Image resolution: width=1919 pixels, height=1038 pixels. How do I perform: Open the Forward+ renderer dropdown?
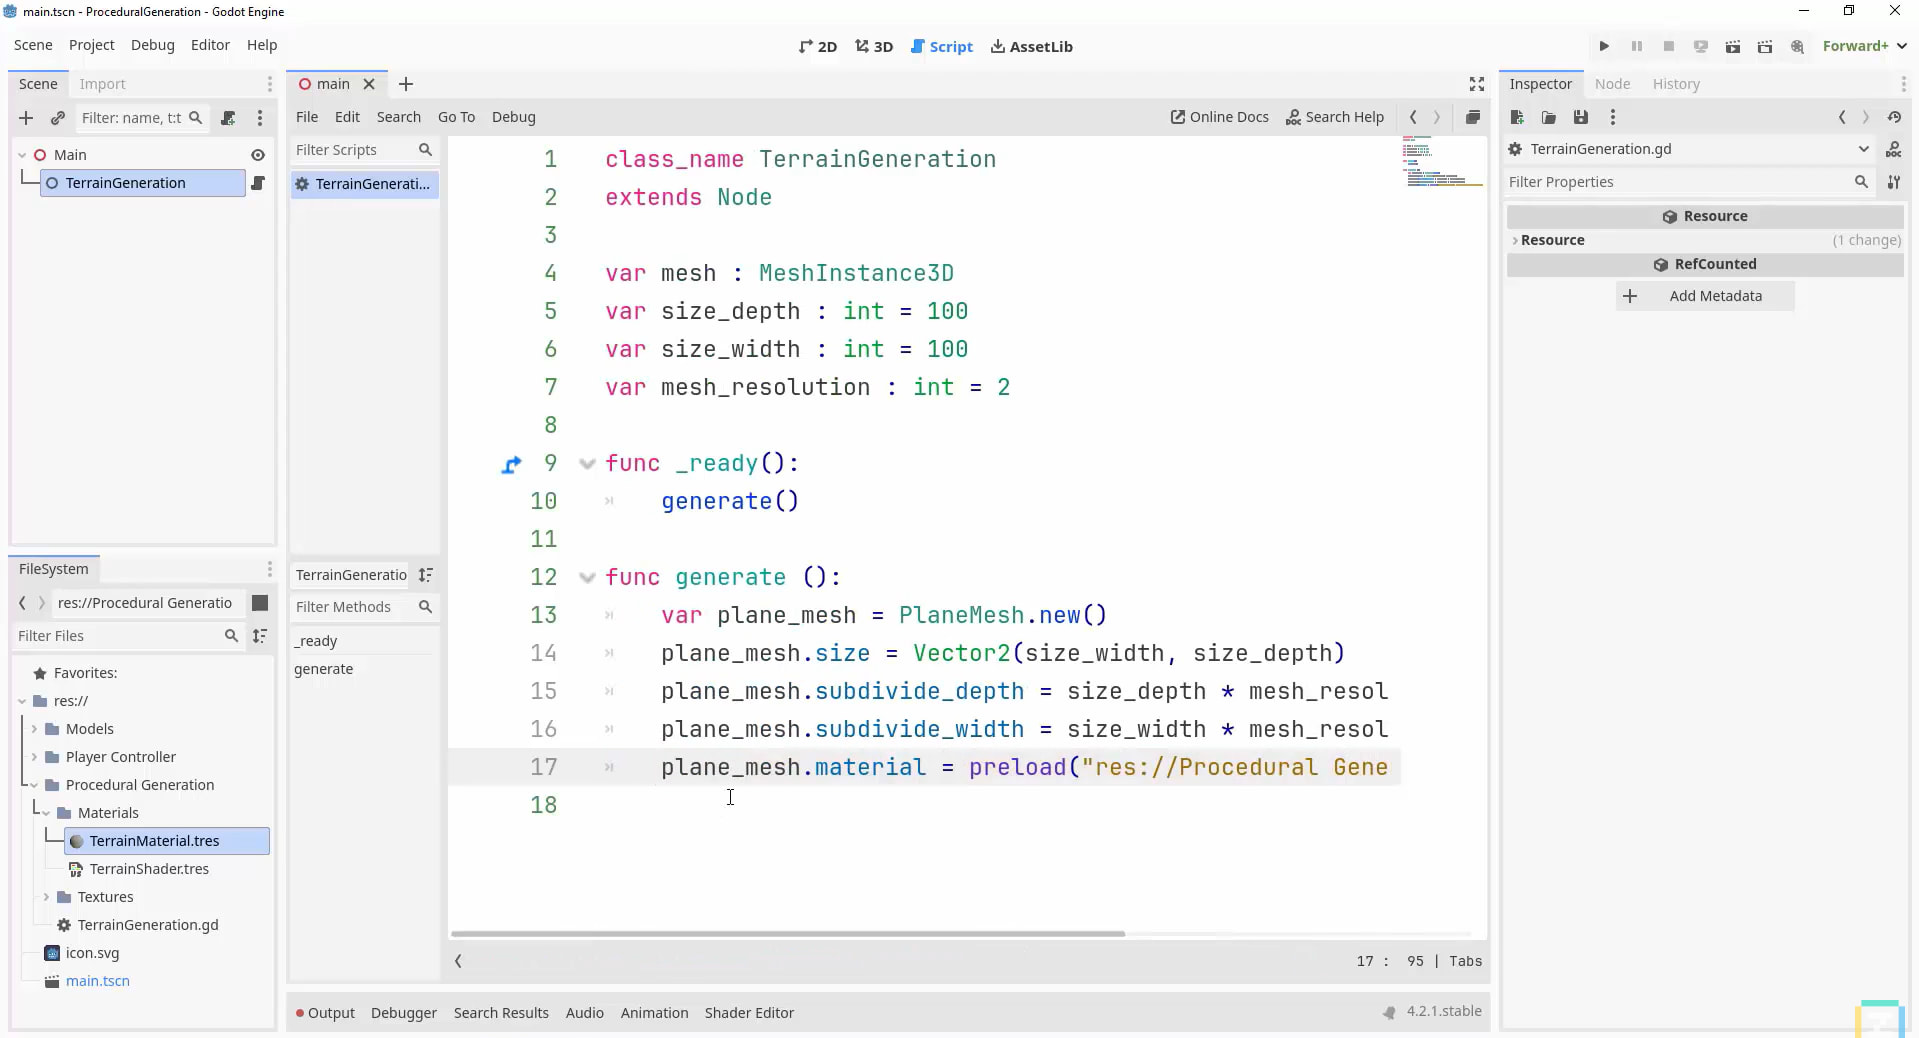click(1864, 46)
